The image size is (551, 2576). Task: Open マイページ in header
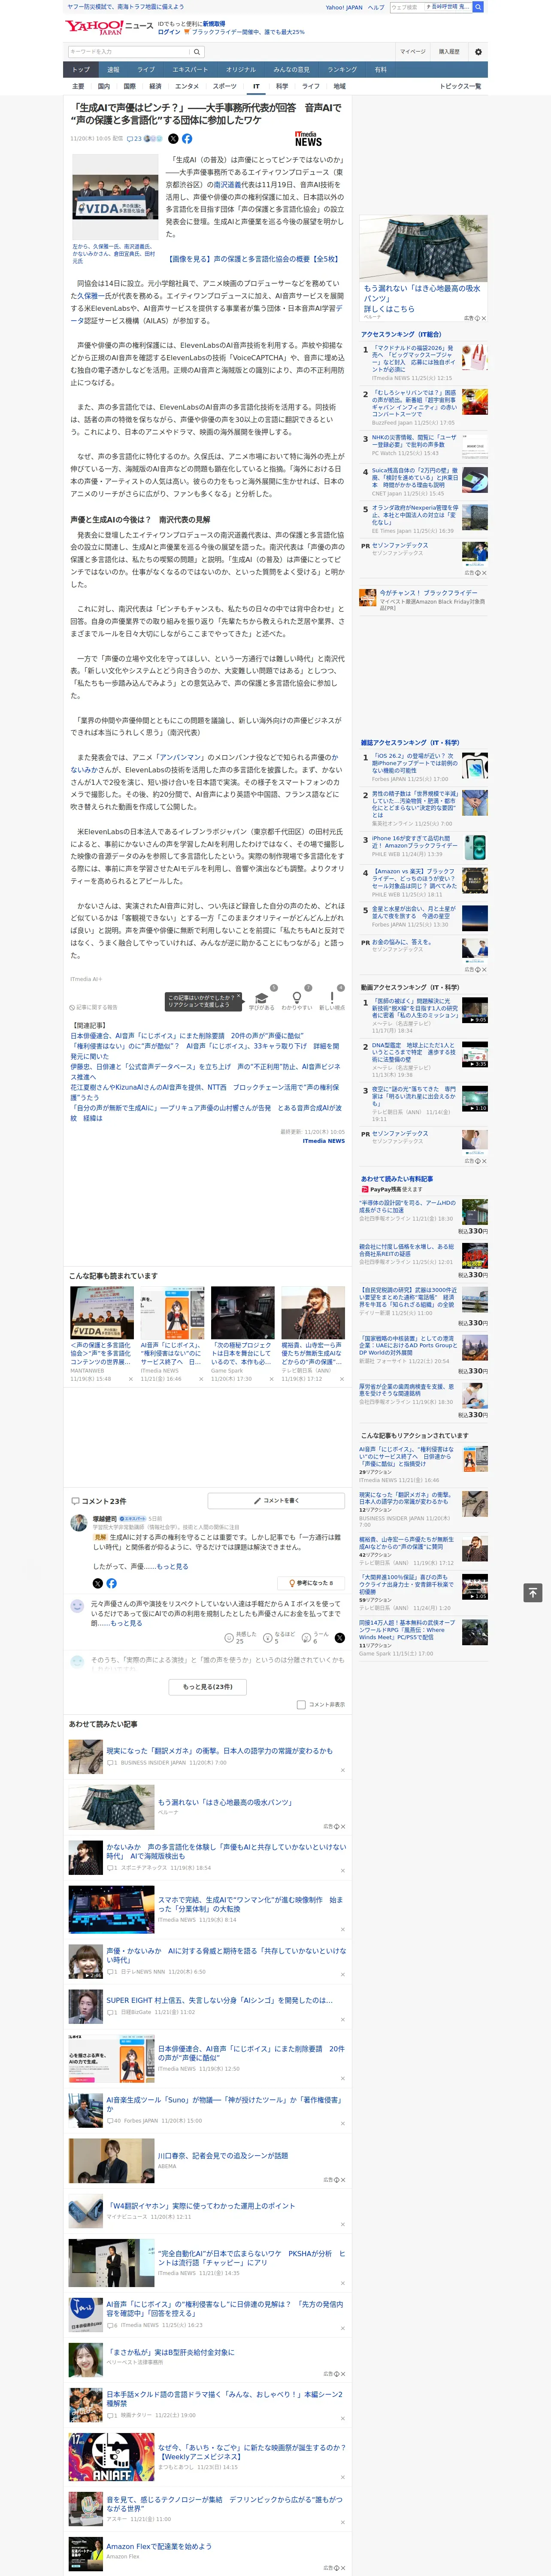413,52
